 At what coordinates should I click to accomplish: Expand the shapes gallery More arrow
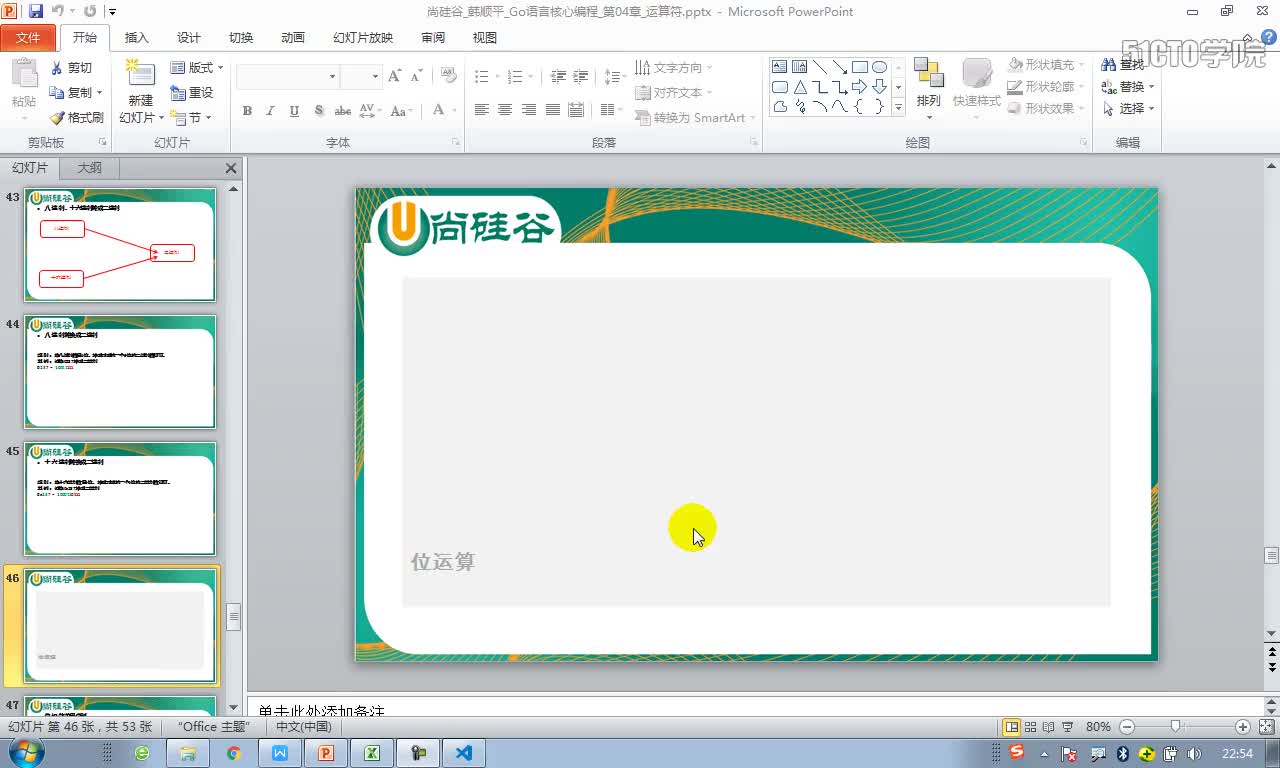point(898,107)
